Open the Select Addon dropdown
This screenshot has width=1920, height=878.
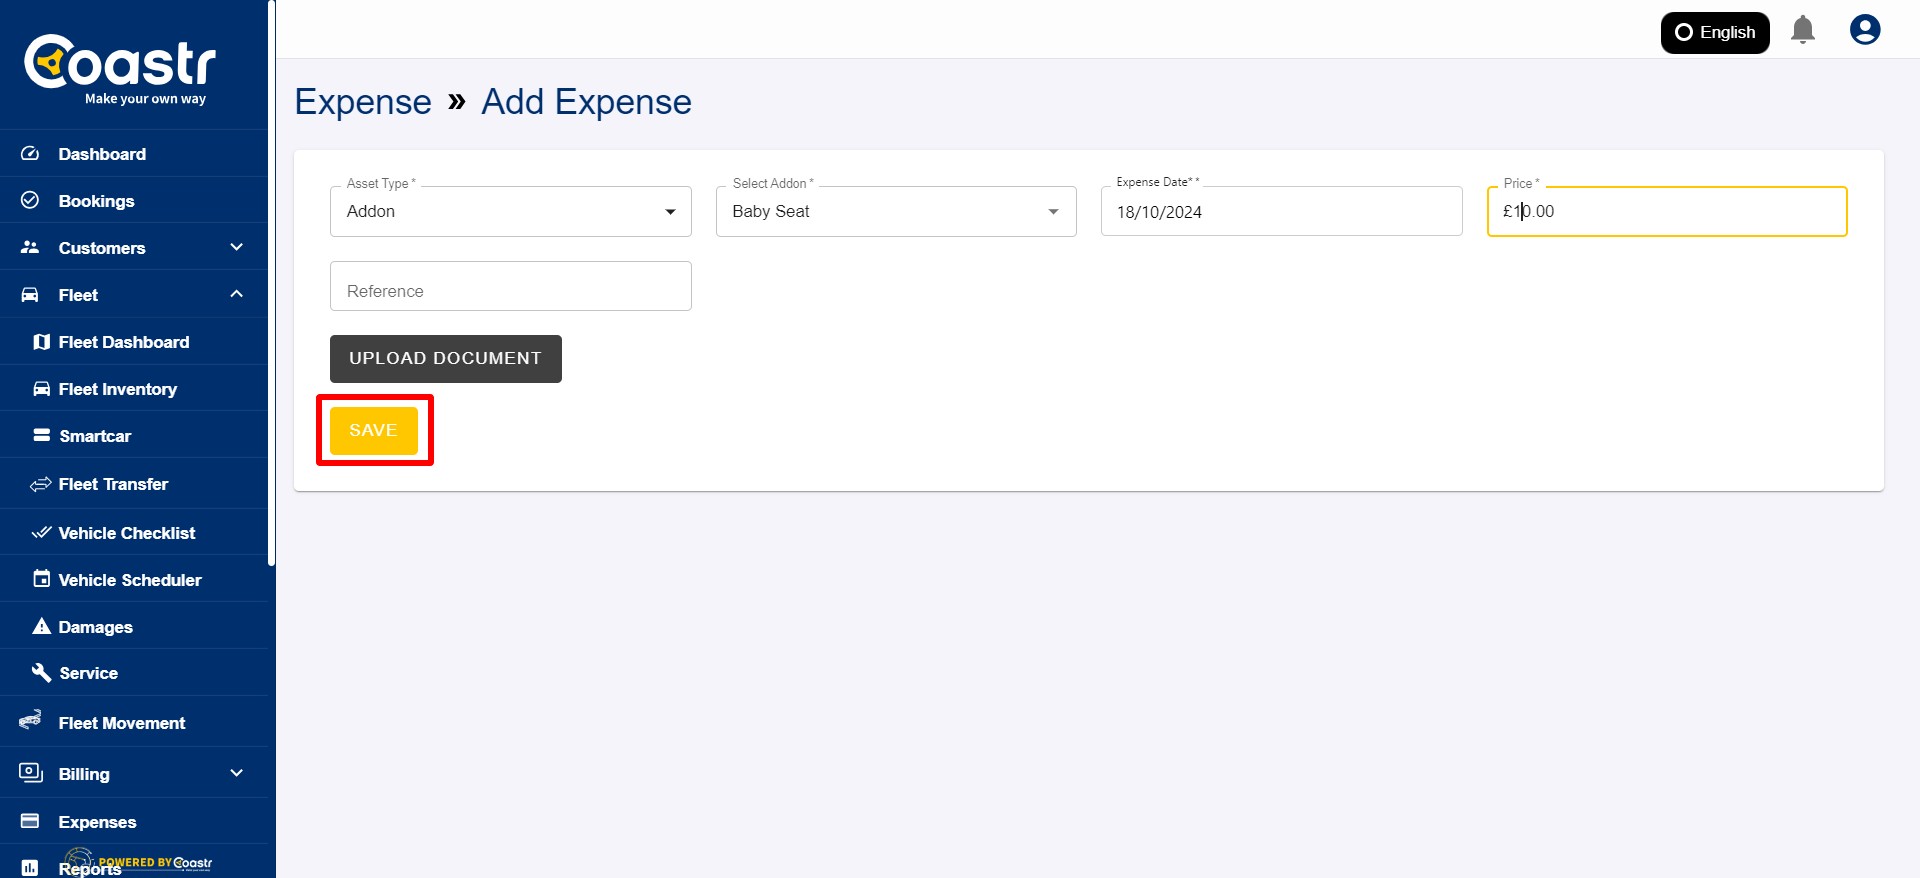(x=896, y=211)
